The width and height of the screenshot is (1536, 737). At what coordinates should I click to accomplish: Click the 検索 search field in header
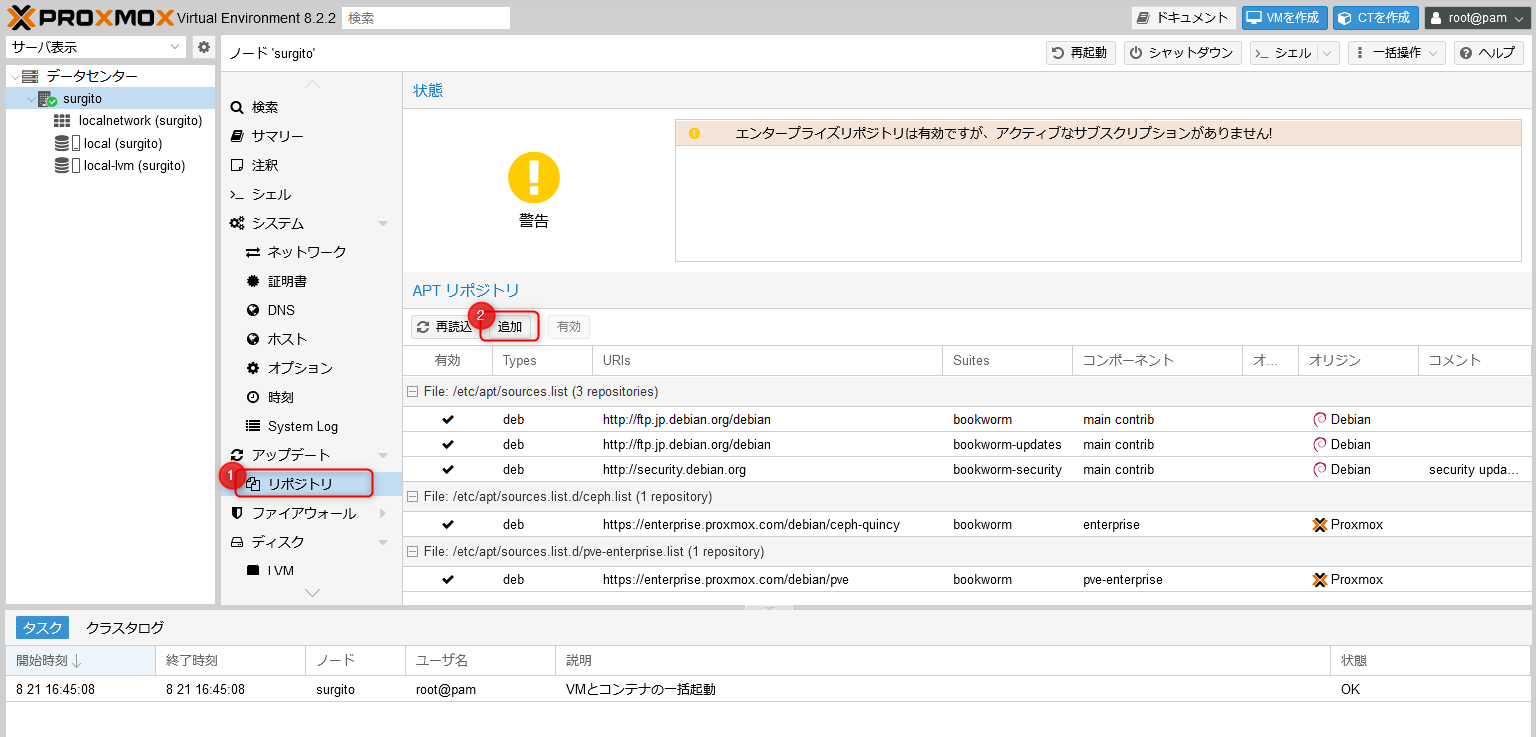(x=425, y=18)
